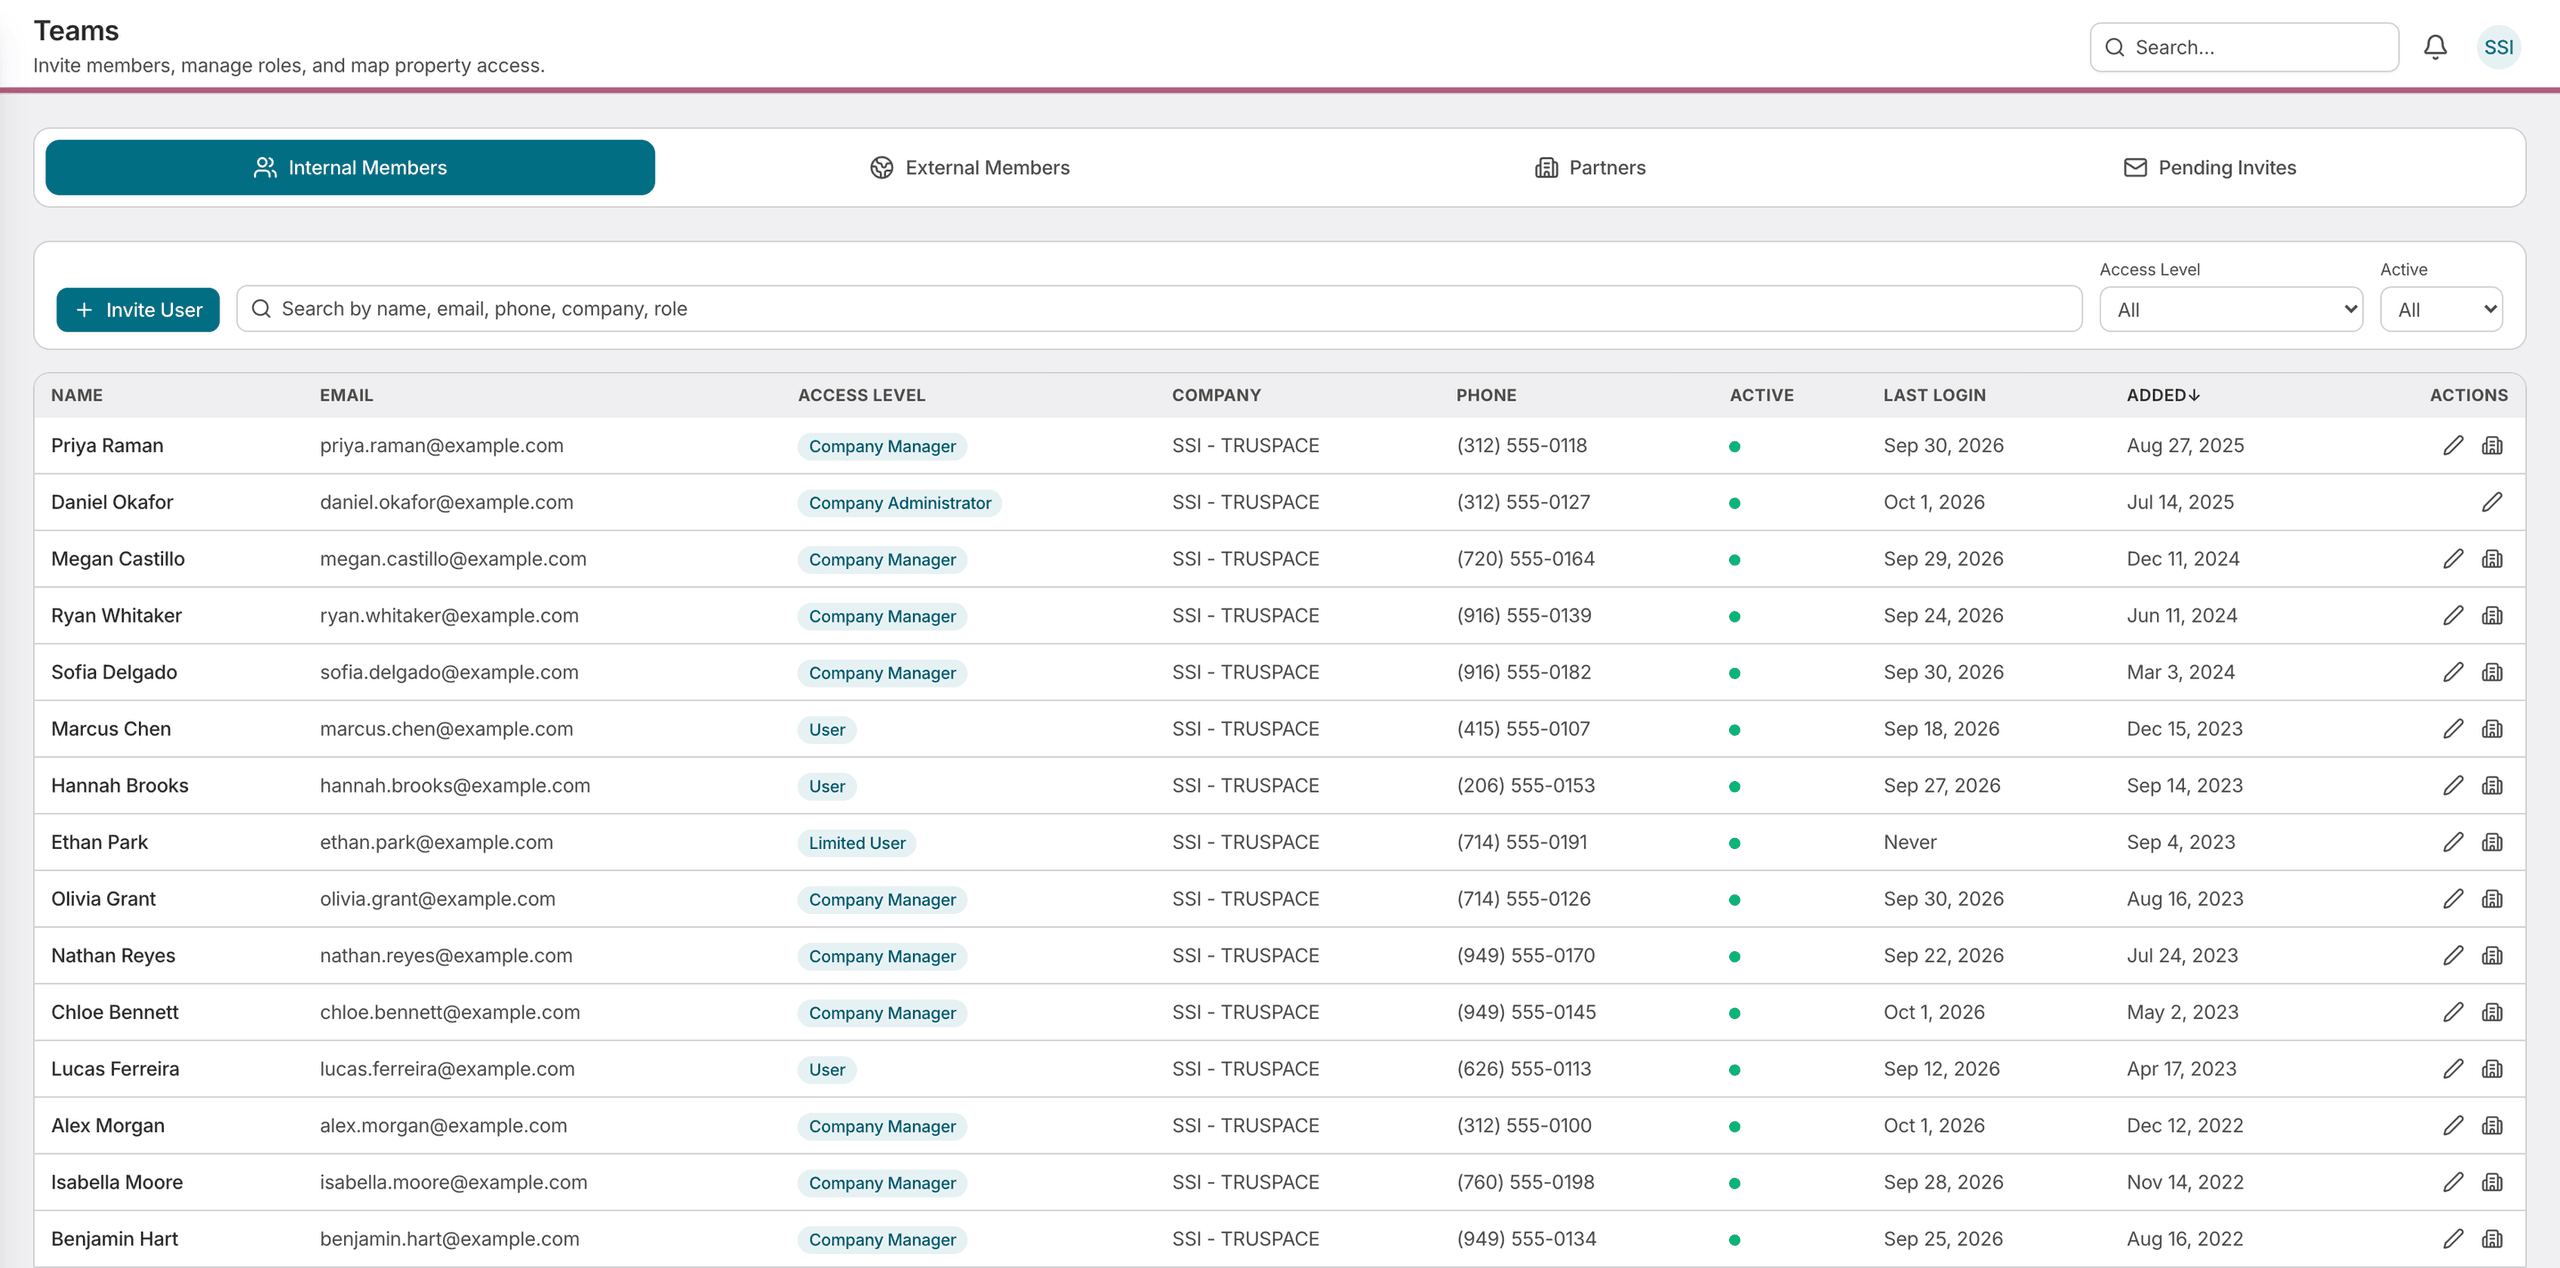Image resolution: width=2560 pixels, height=1268 pixels.
Task: Edit Daniel Okafor's record
Action: click(x=2492, y=502)
